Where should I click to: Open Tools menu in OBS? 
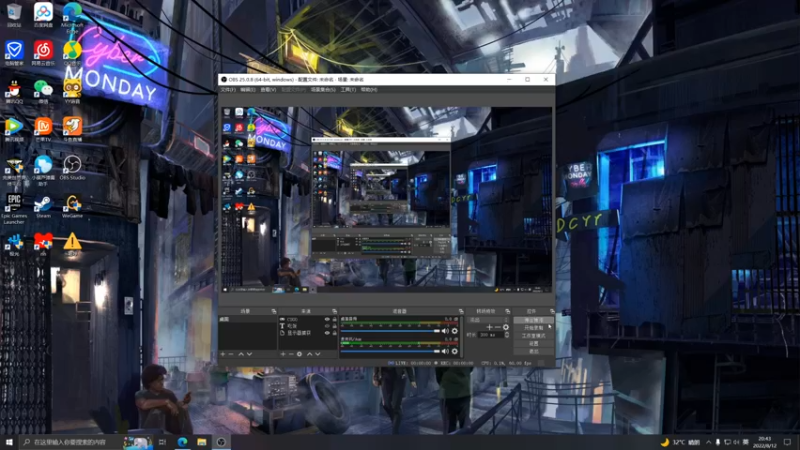tap(348, 90)
